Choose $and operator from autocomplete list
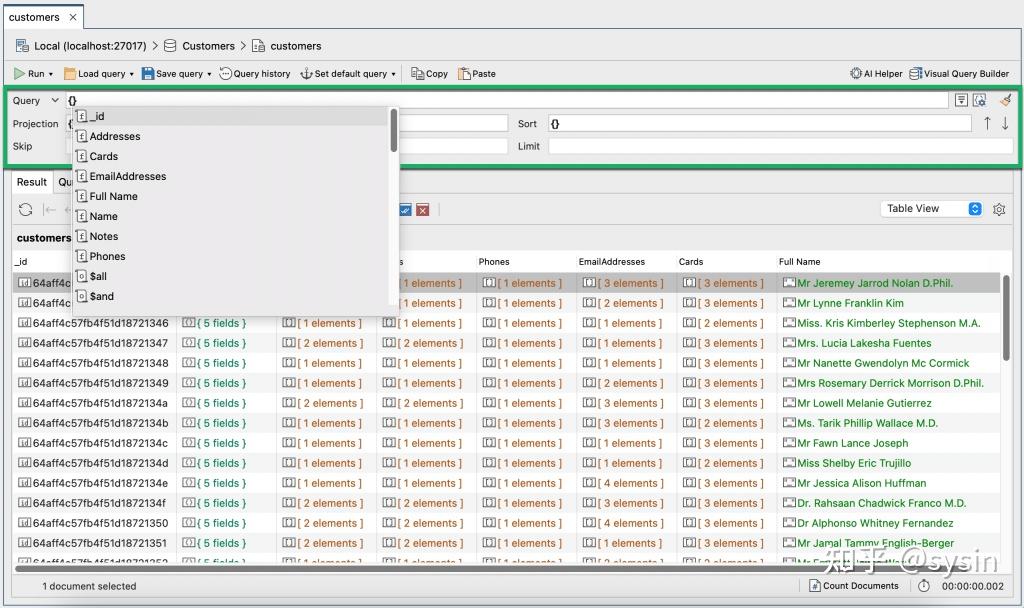 [x=230, y=296]
